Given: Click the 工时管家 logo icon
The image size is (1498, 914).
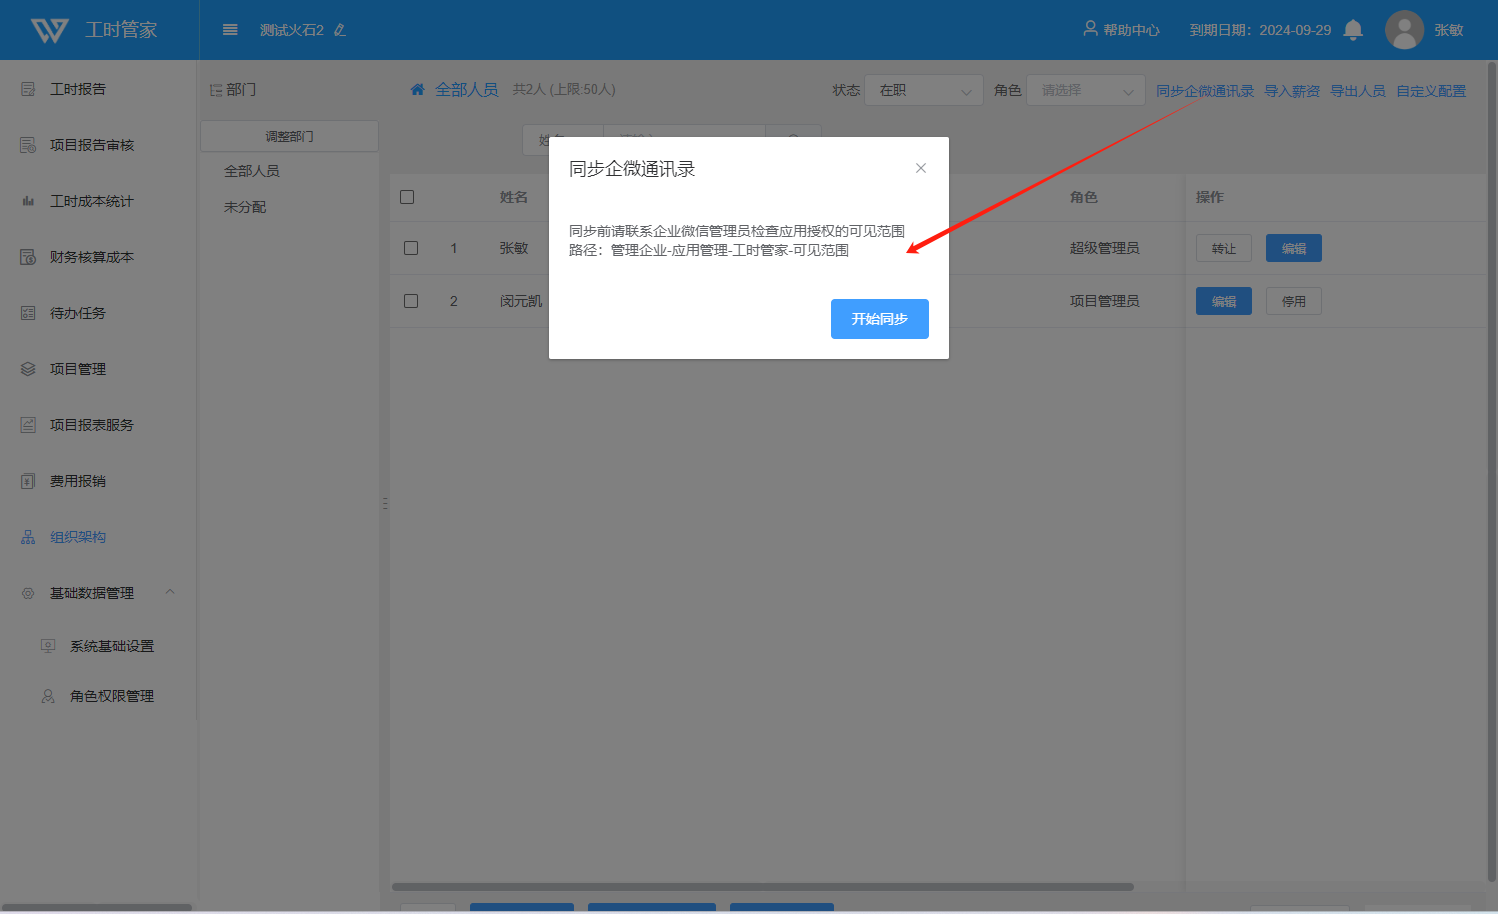Looking at the screenshot, I should tap(49, 30).
